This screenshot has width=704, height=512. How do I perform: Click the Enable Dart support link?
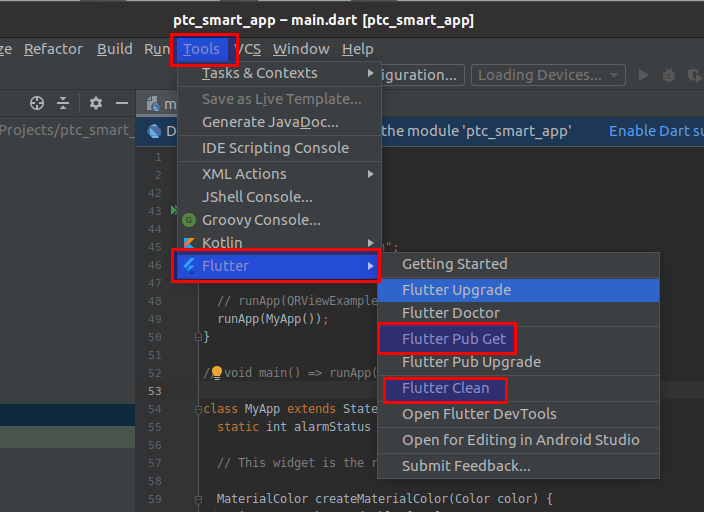click(x=656, y=131)
